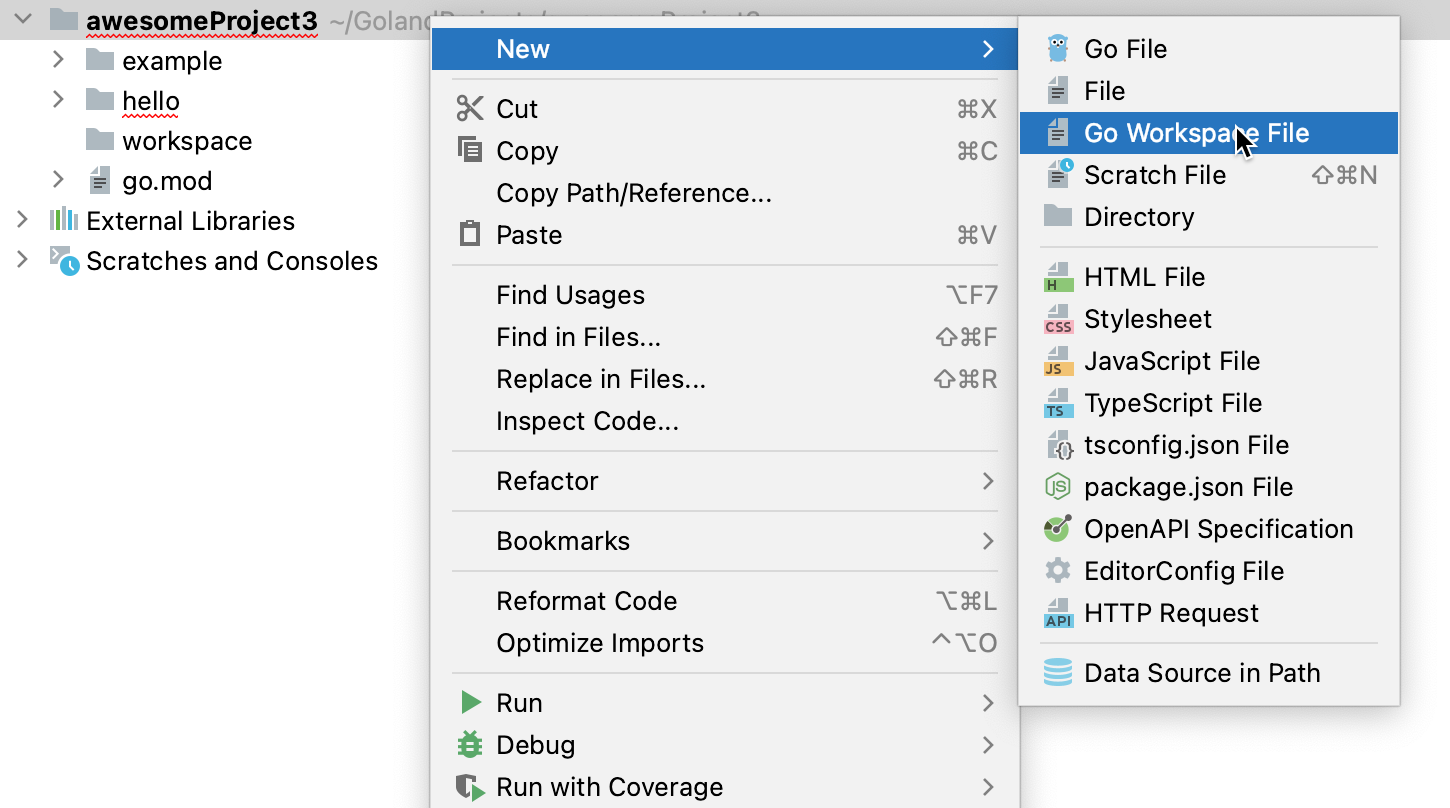The image size is (1450, 808).
Task: Click the awesomeProject3 project name
Action: (x=202, y=20)
